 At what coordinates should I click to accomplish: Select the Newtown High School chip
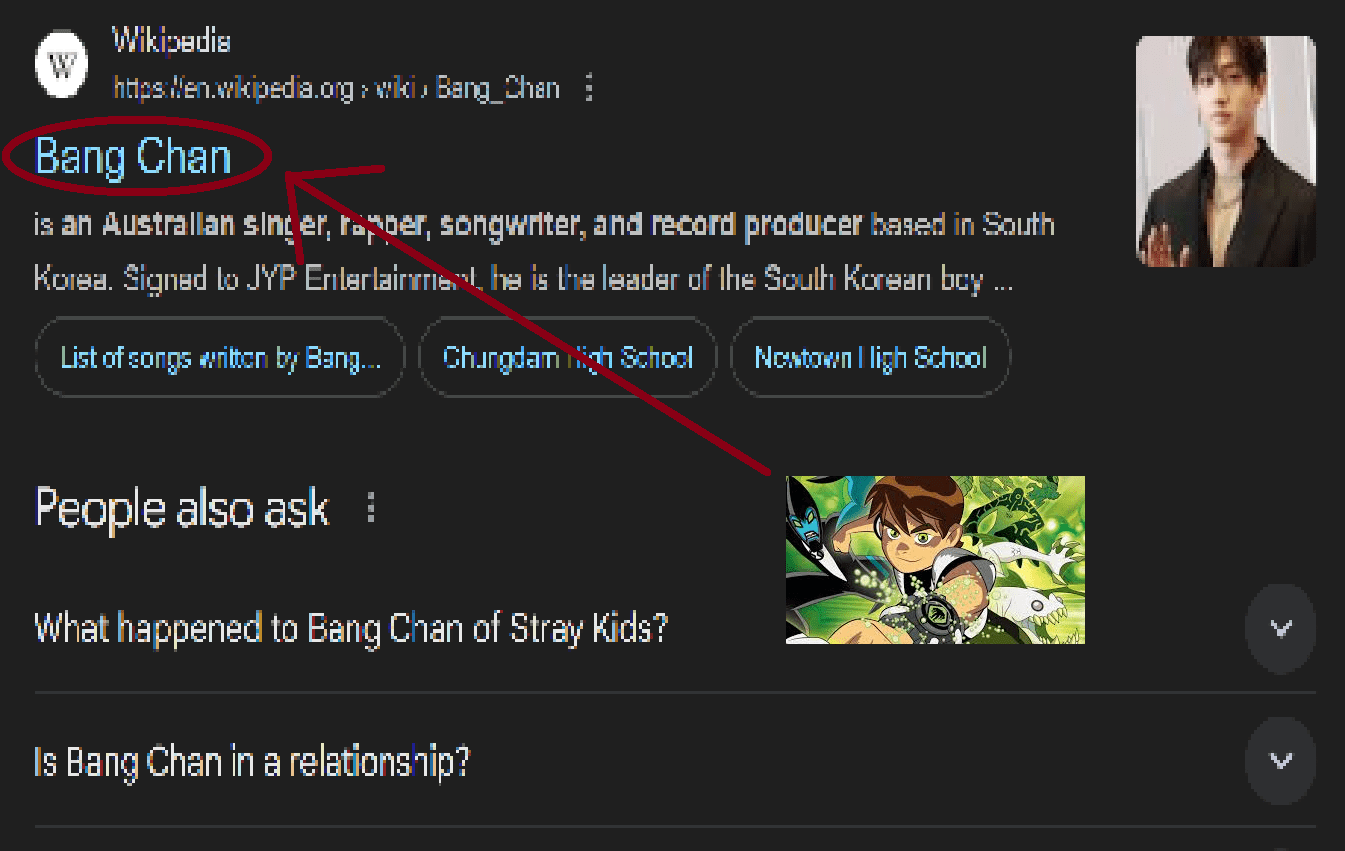pyautogui.click(x=870, y=357)
